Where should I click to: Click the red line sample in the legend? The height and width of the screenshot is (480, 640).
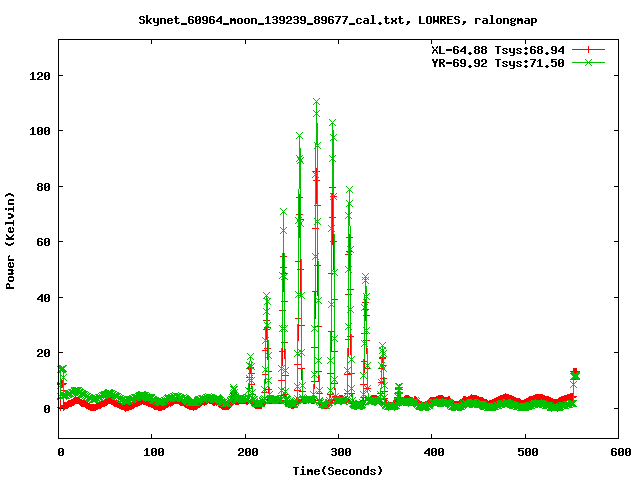590,49
